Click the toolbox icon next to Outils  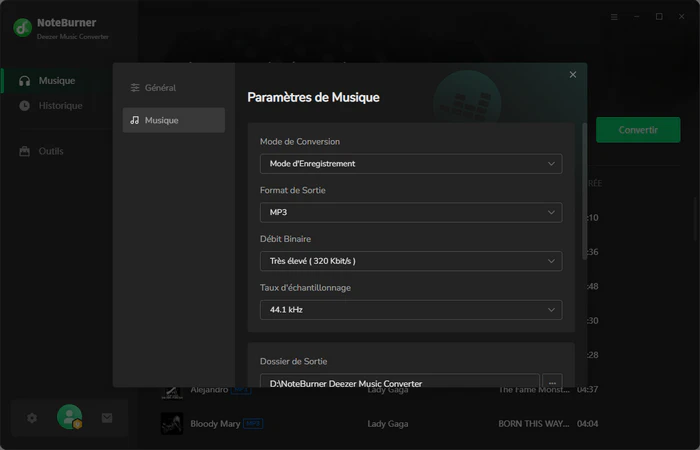[25, 151]
